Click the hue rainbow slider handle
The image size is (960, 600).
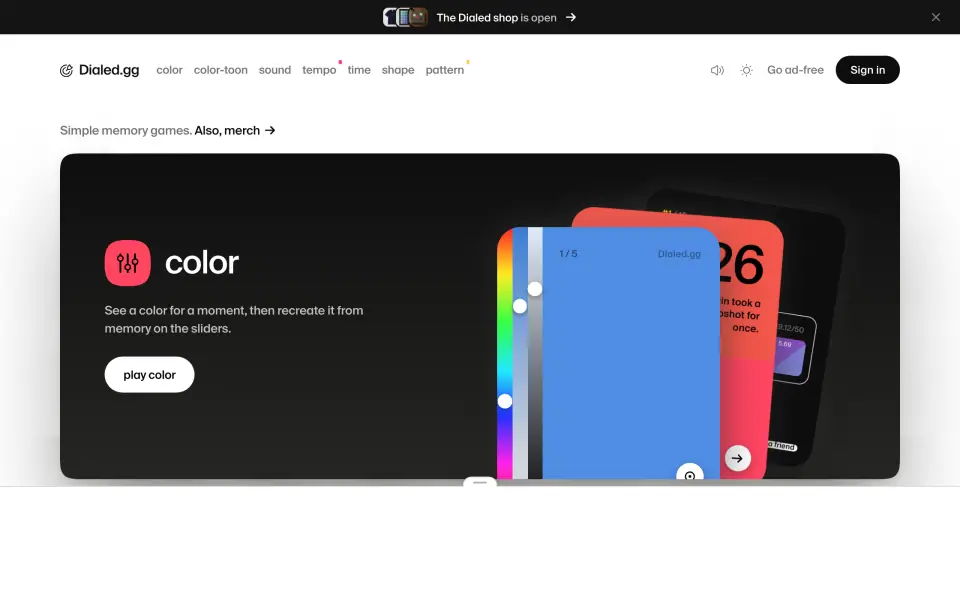tap(504, 401)
